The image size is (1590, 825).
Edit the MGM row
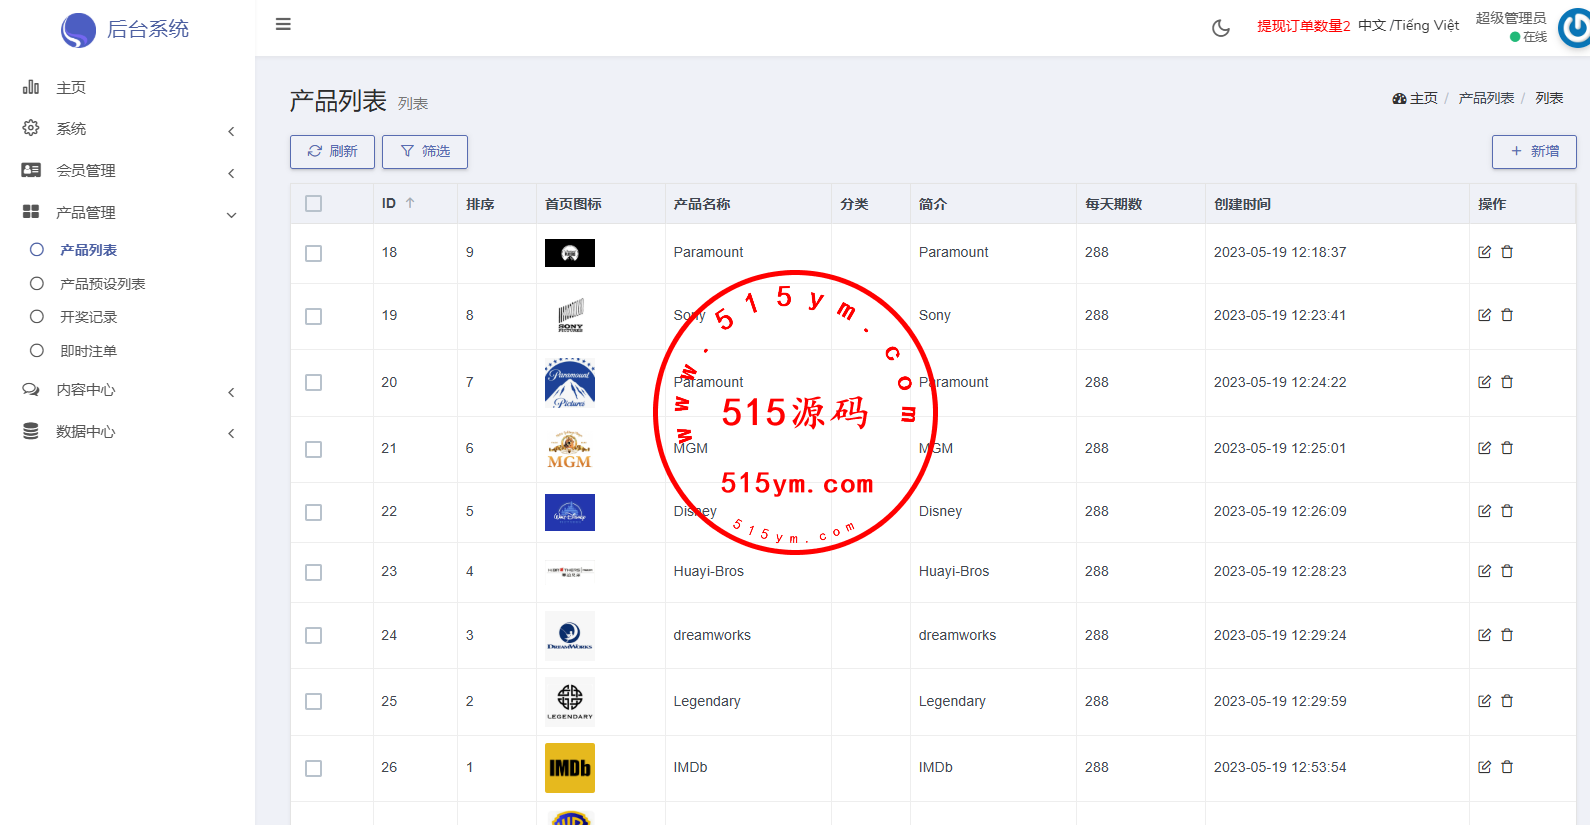click(1484, 448)
